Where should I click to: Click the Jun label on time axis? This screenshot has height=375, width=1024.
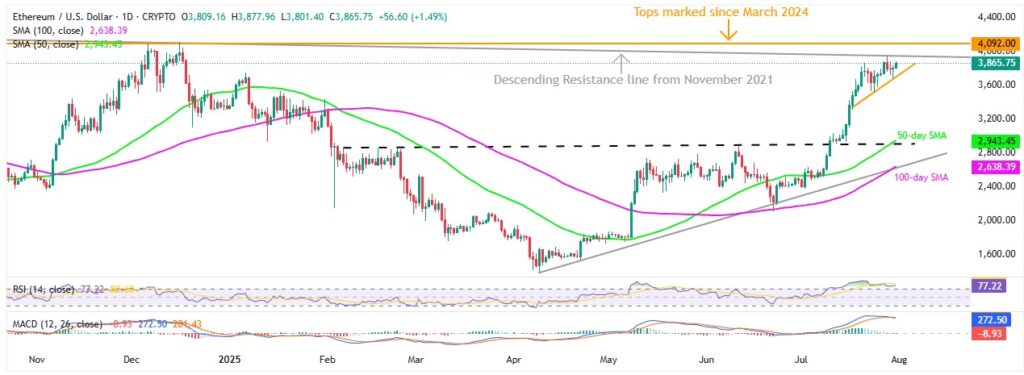pyautogui.click(x=707, y=359)
